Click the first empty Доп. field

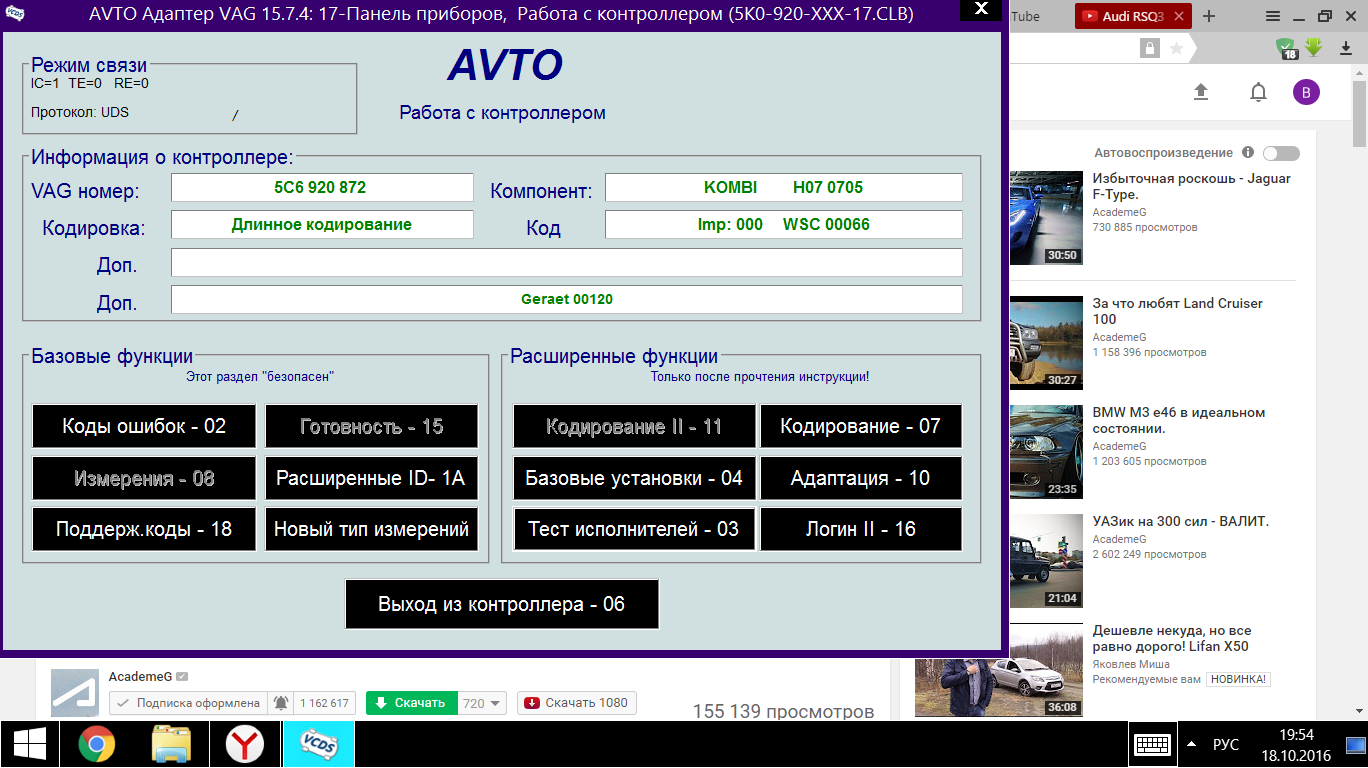click(x=566, y=262)
